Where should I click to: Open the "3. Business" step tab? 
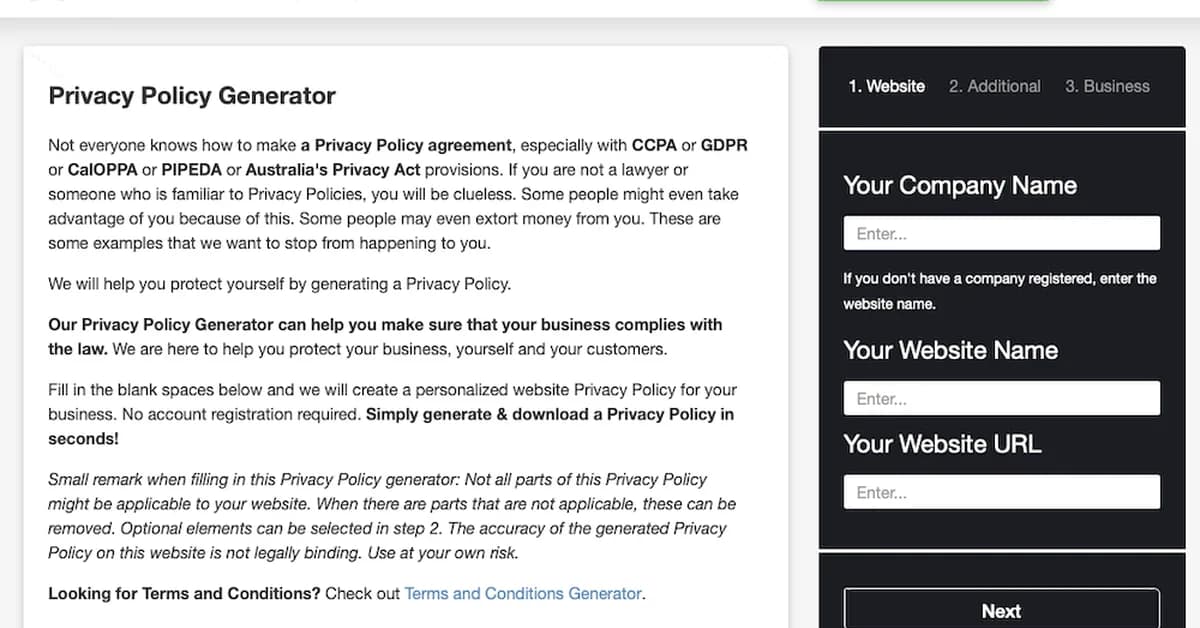(1107, 86)
